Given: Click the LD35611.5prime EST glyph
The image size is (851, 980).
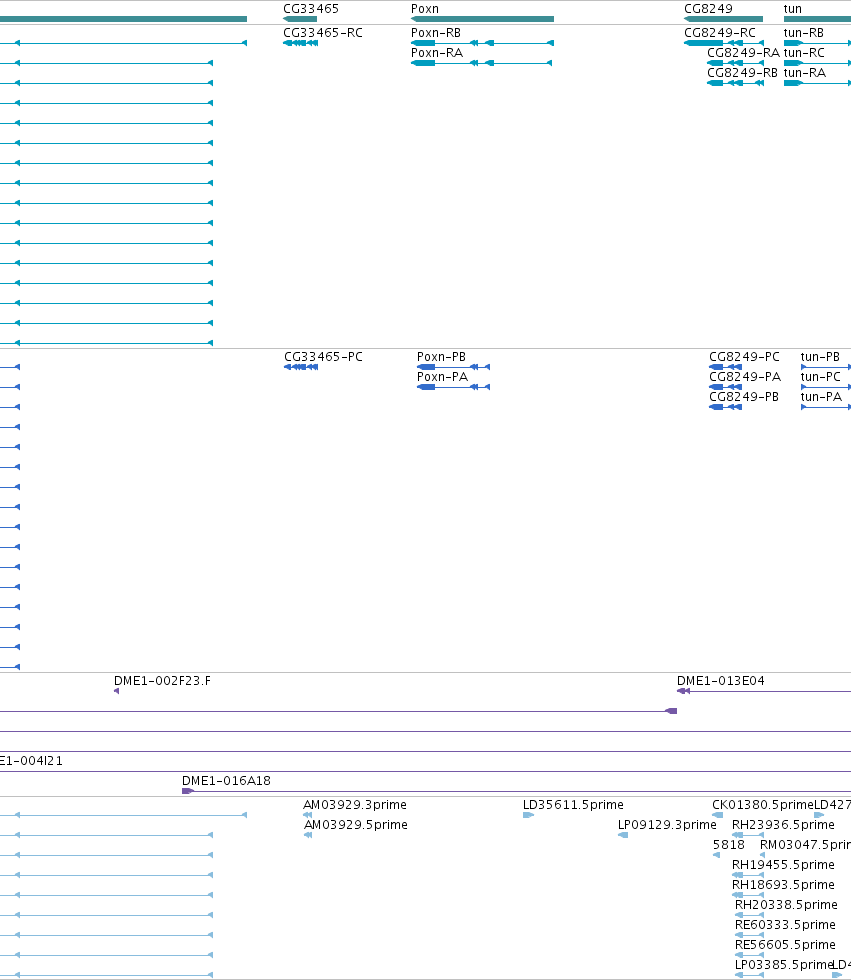Looking at the screenshot, I should tap(529, 815).
